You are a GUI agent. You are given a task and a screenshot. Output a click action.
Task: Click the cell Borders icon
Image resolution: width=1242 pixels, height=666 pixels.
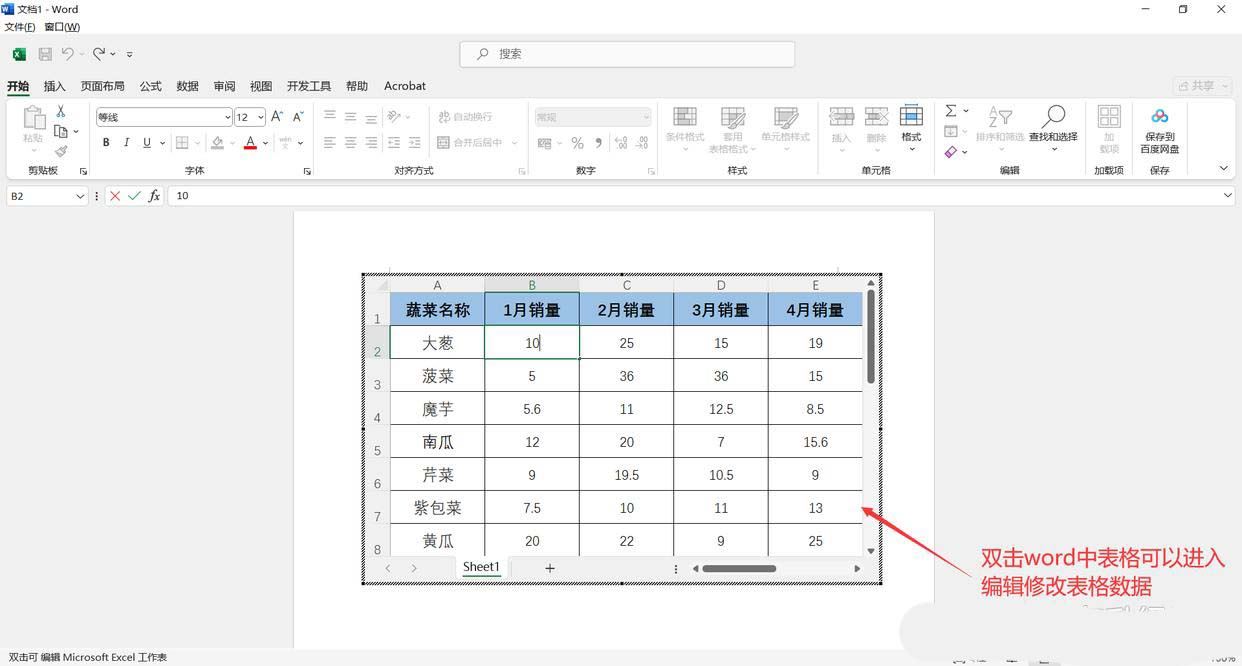pyautogui.click(x=182, y=143)
